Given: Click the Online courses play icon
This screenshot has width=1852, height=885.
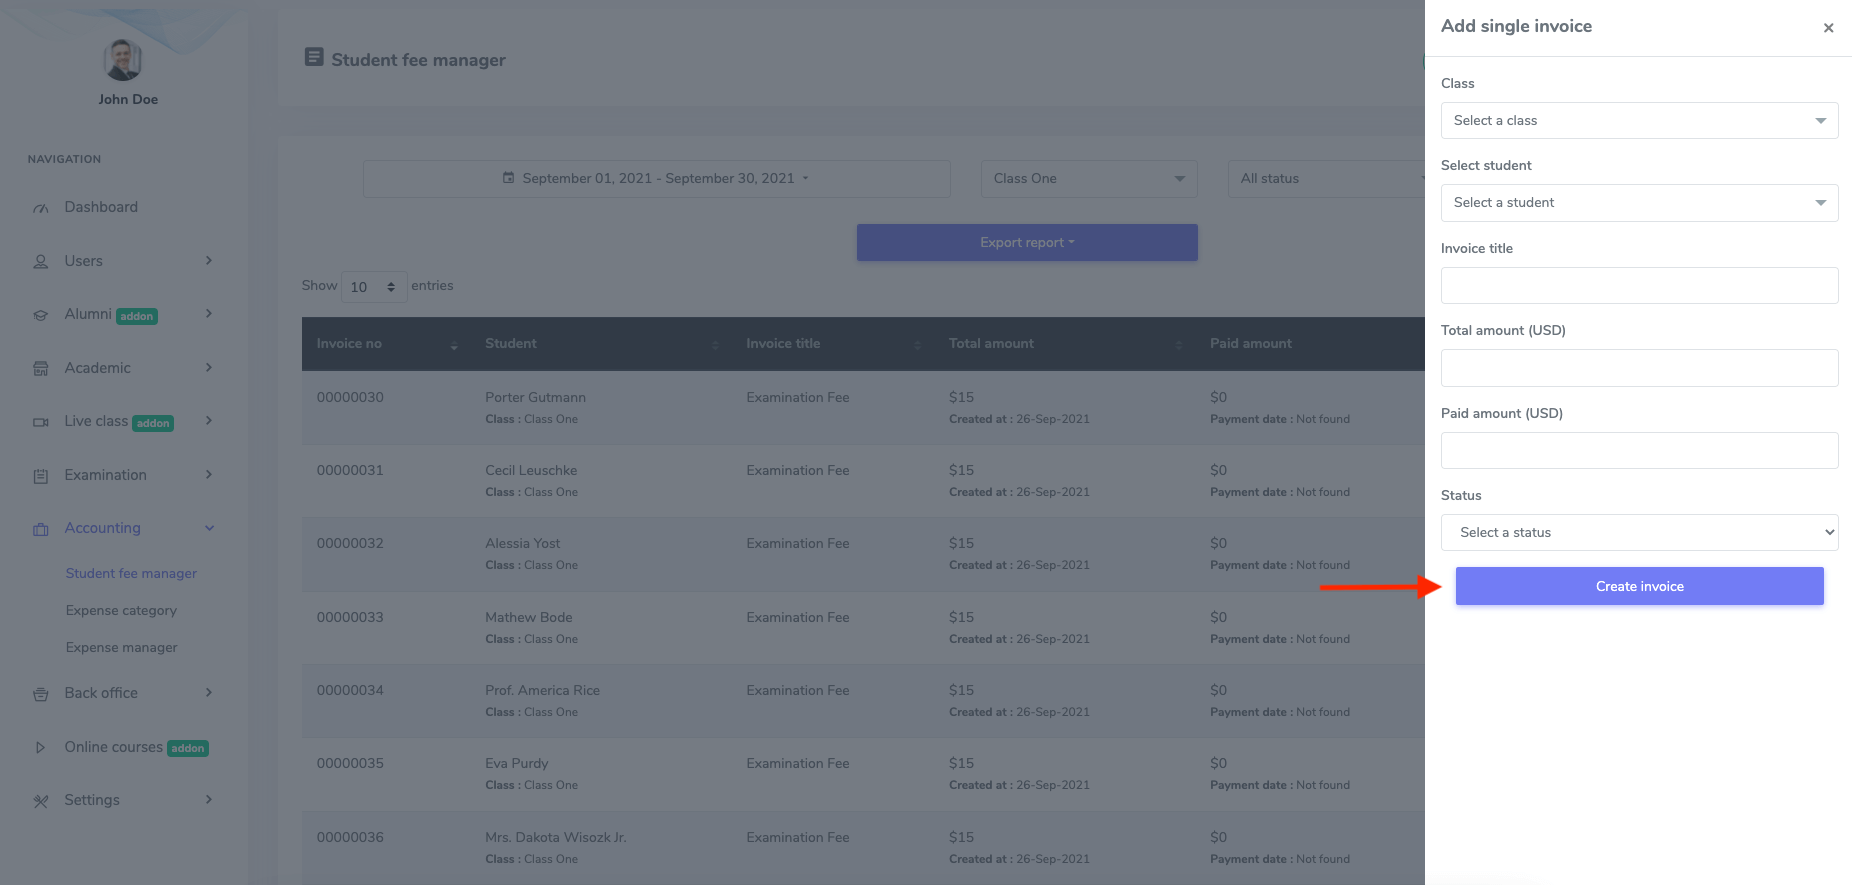Looking at the screenshot, I should tap(41, 748).
